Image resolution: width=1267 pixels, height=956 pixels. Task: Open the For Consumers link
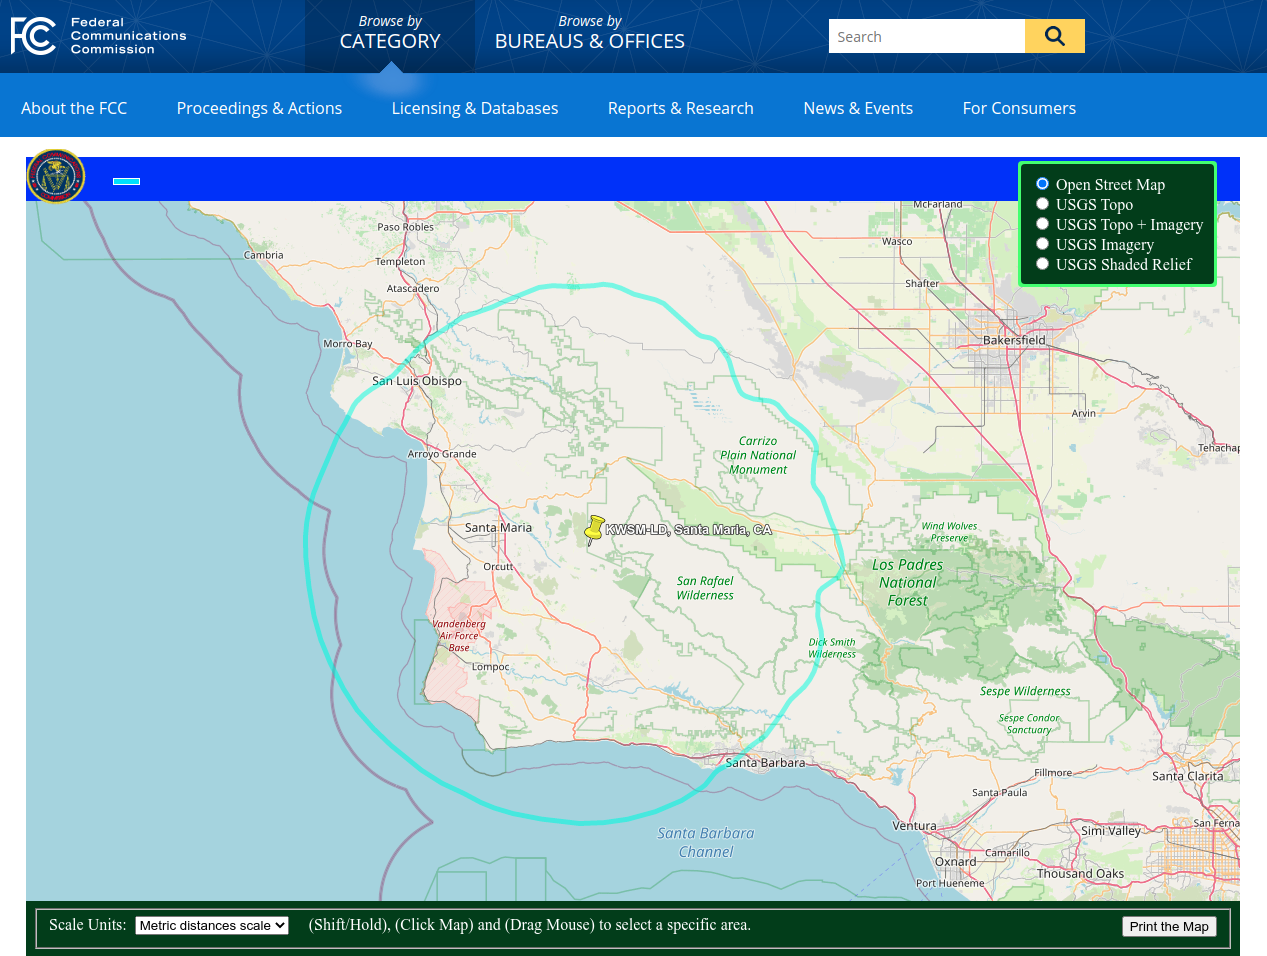(x=1019, y=108)
